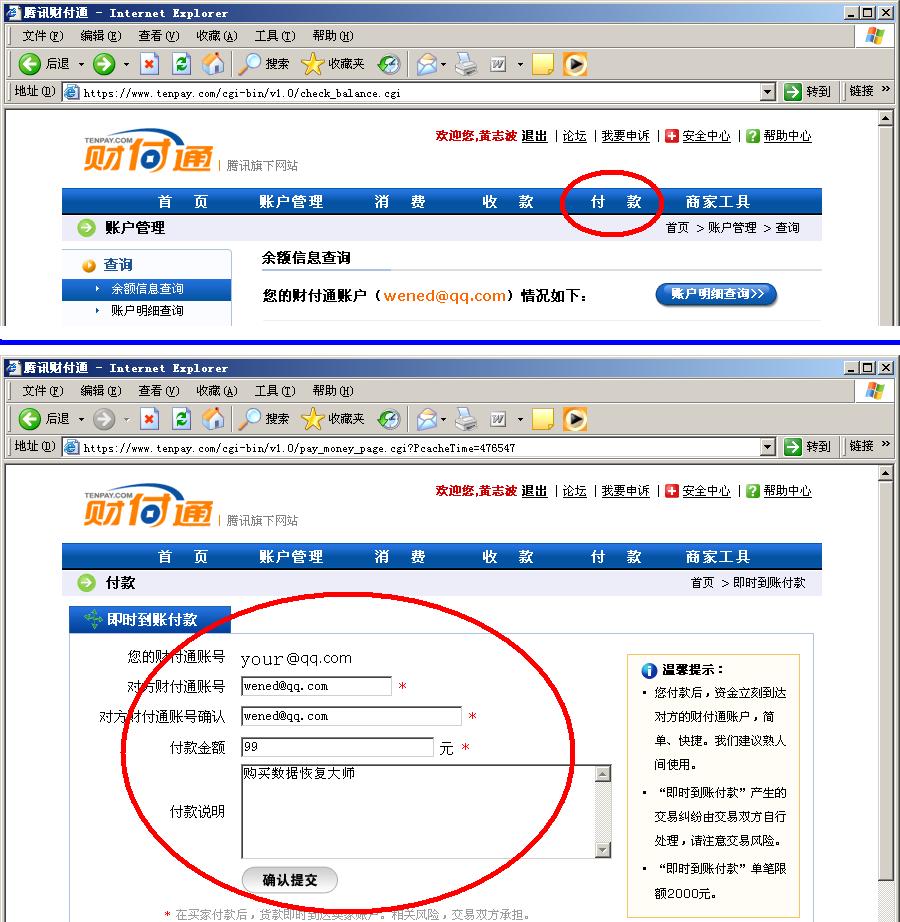Select 付款 tab on the balance-query page
The image size is (900, 922).
coord(615,202)
